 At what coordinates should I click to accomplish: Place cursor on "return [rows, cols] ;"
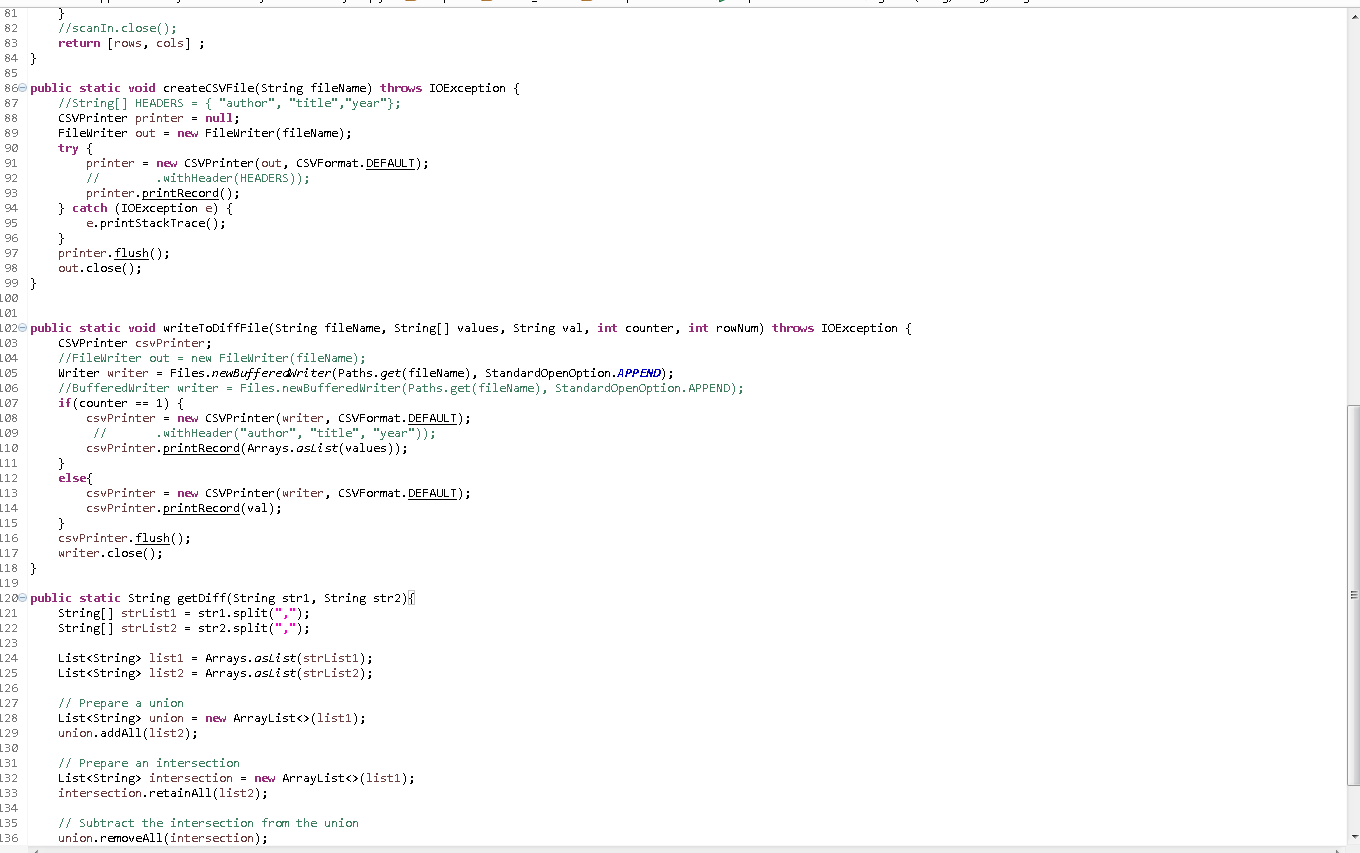(x=131, y=43)
